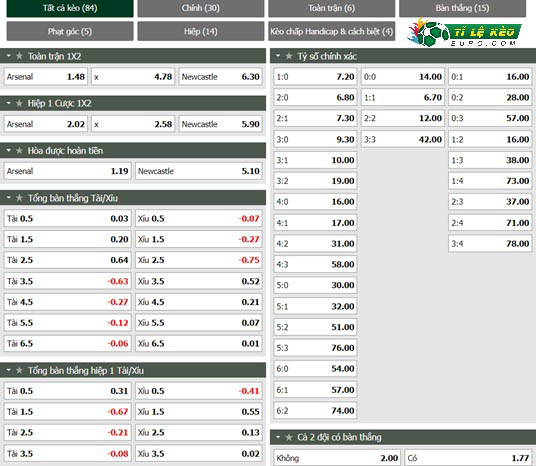This screenshot has height=466, width=536.
Task: Favorite the Hiệp 1 Cược 1X2 section
Action: point(19,103)
